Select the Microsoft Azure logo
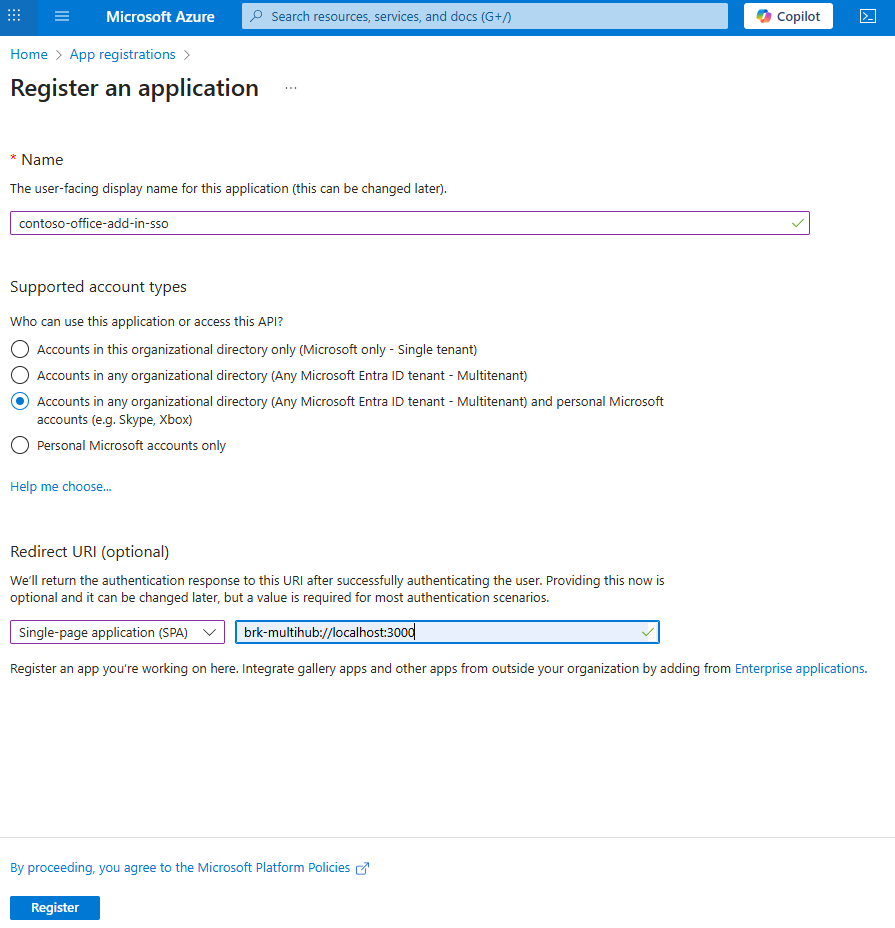Image resolution: width=895 pixels, height=928 pixels. coord(160,16)
